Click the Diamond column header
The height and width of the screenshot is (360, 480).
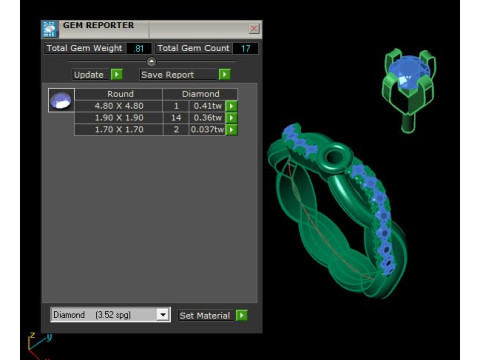(x=200, y=94)
